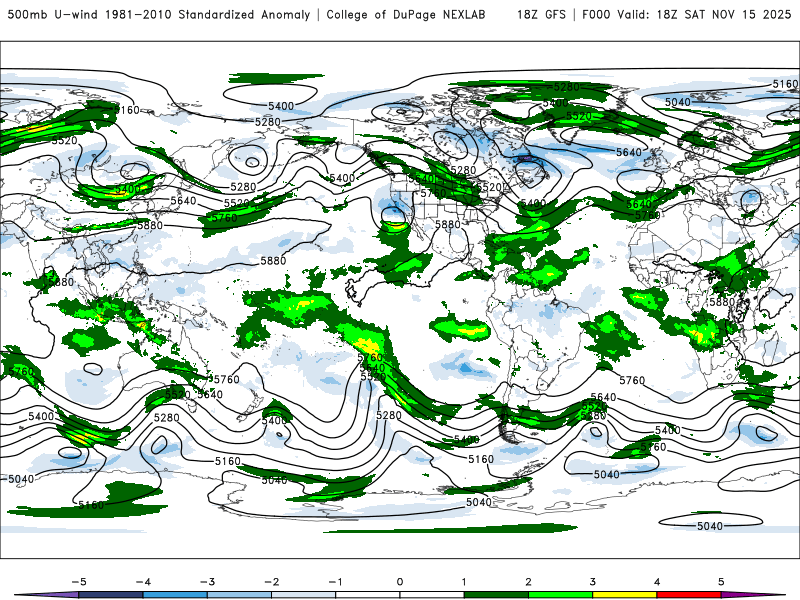
Task: Click 'F000 Valid: 18Z SAT NOV 15 2025' text
Action: click(x=687, y=14)
